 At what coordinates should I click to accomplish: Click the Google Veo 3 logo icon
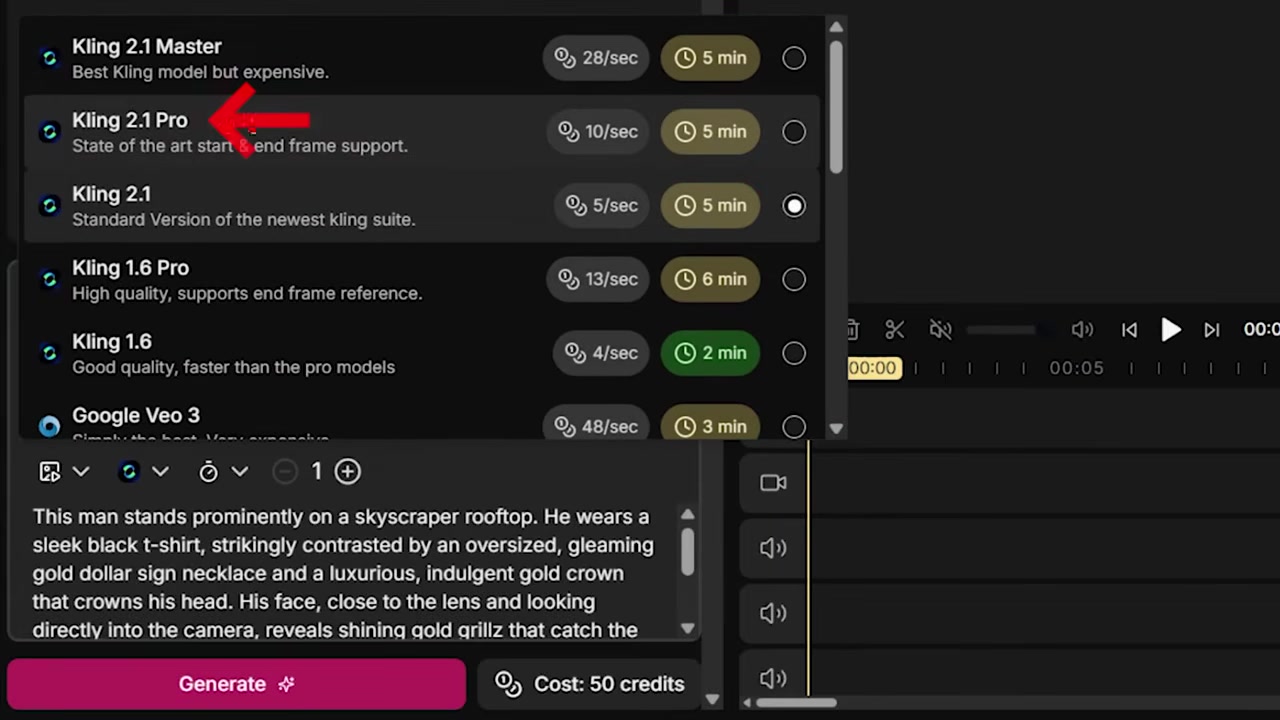49,426
